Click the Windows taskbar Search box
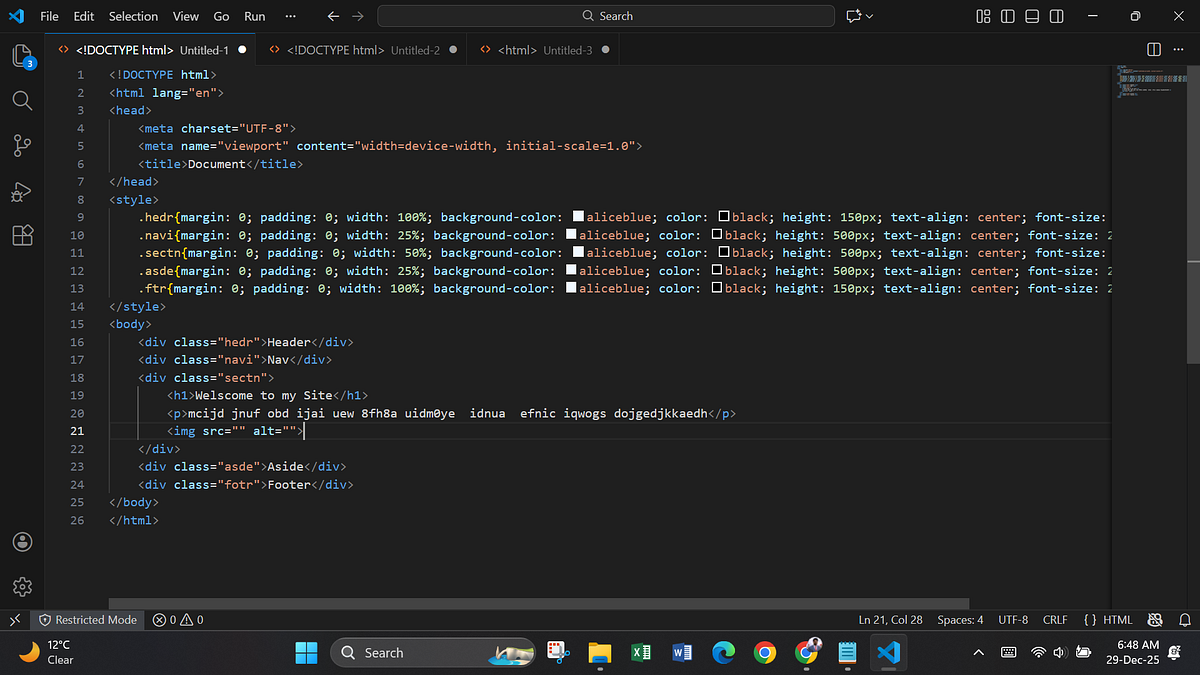The image size is (1200, 675). tap(435, 653)
